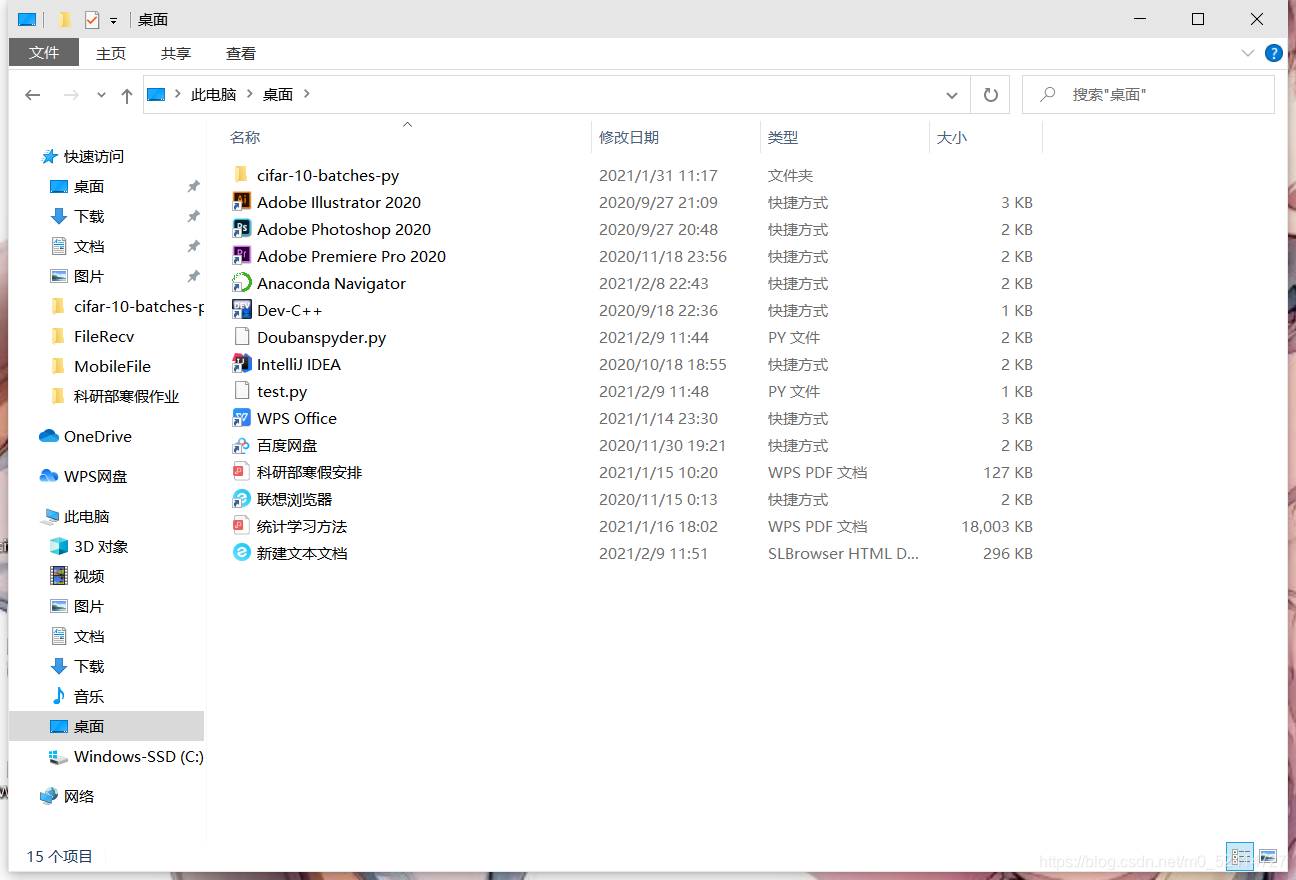The height and width of the screenshot is (880, 1296).
Task: Select 音乐 in navigation pane
Action: click(x=89, y=696)
